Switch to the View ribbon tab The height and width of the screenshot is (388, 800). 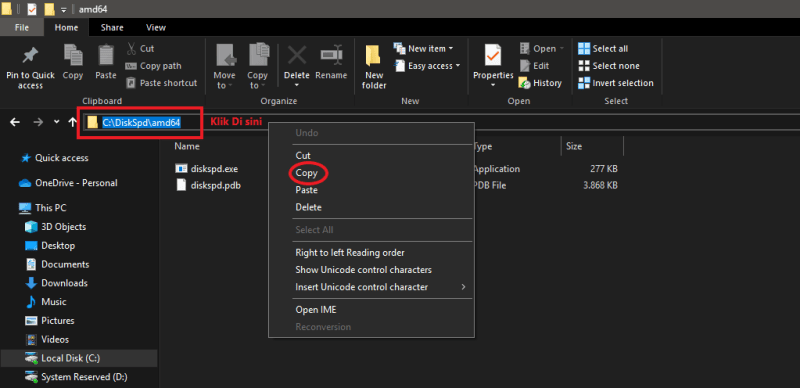[x=156, y=28]
